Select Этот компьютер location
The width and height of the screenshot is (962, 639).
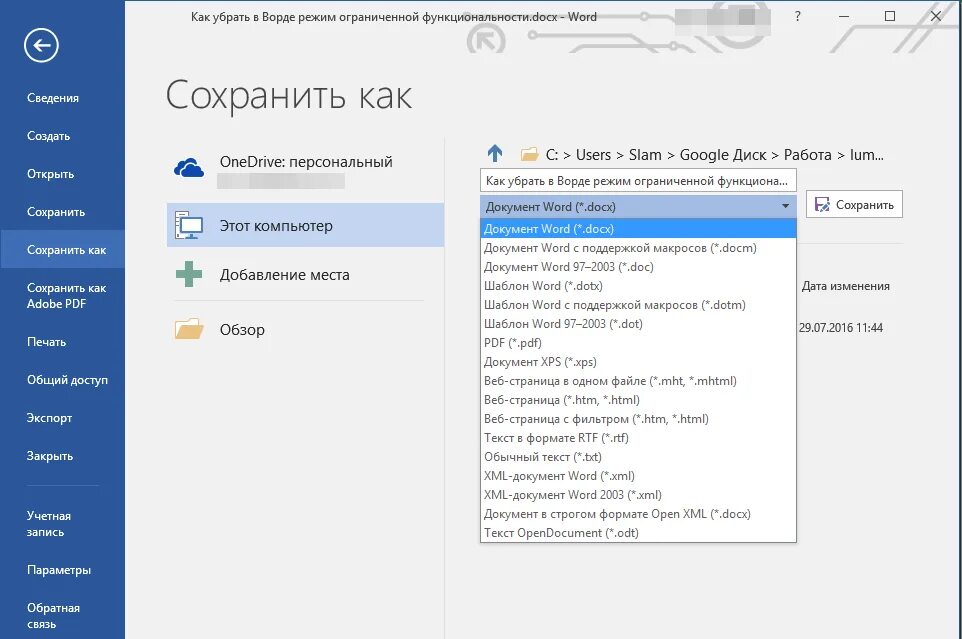(x=306, y=225)
